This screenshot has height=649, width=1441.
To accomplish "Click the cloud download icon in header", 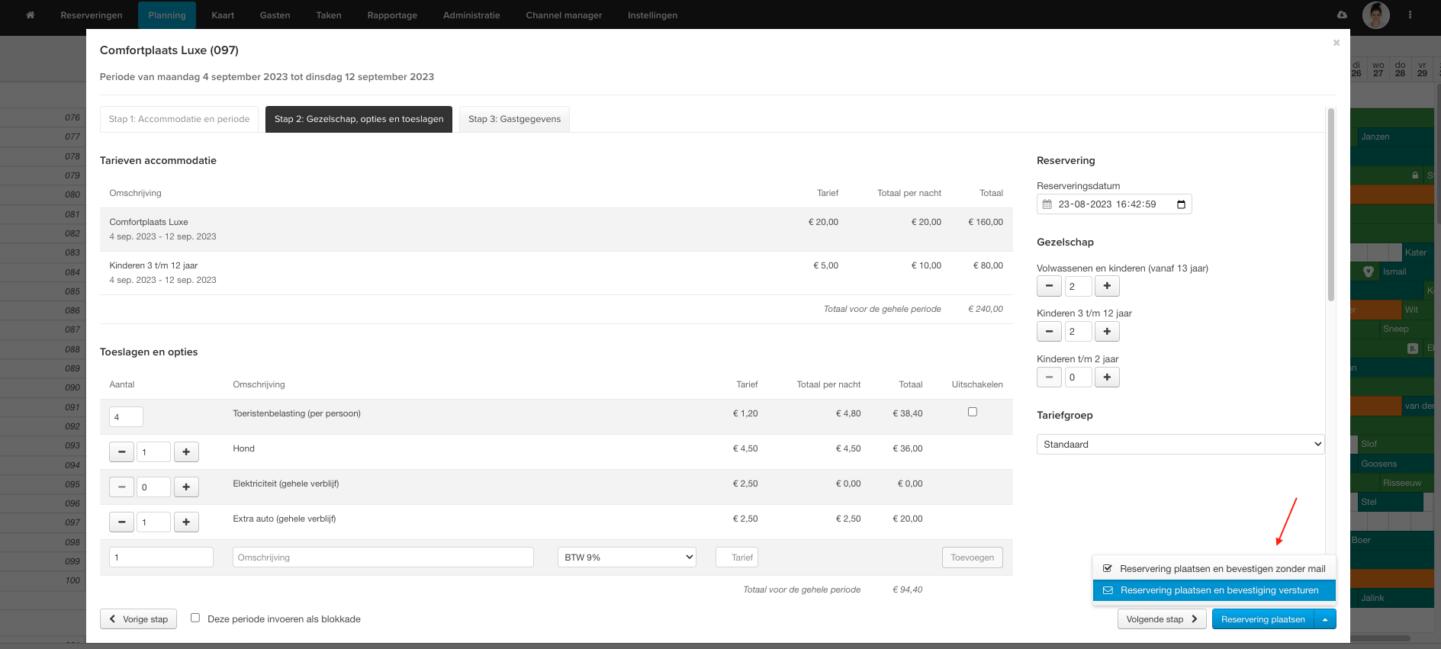I will pyautogui.click(x=1342, y=15).
